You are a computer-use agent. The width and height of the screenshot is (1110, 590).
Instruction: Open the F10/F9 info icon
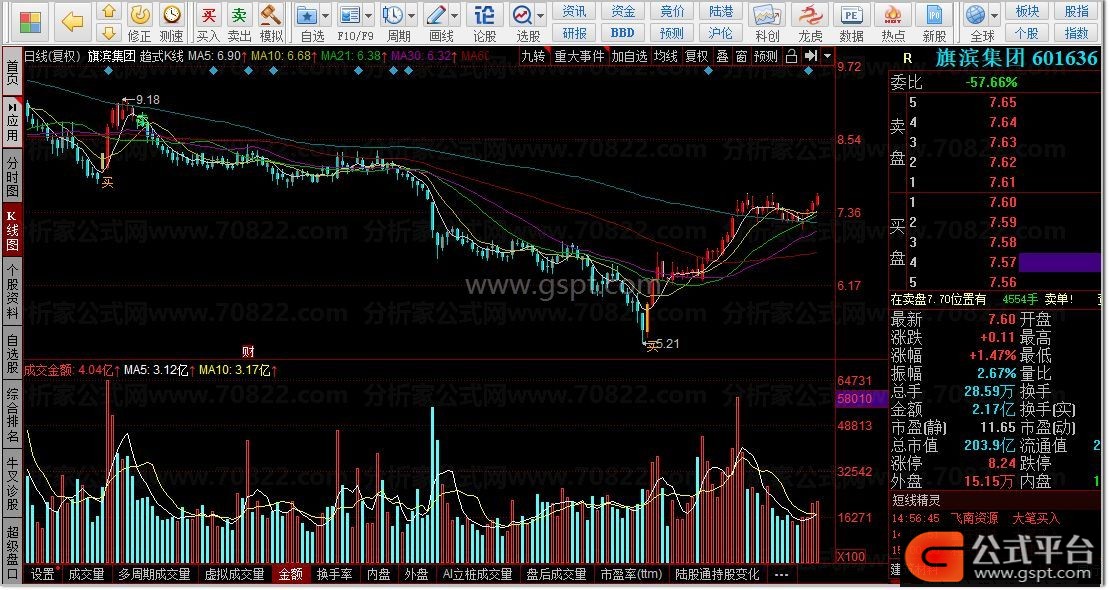(350, 15)
